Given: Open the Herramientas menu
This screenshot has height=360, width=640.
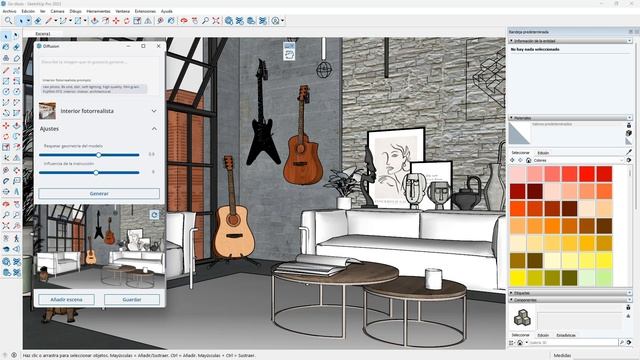Looking at the screenshot, I should (x=98, y=11).
